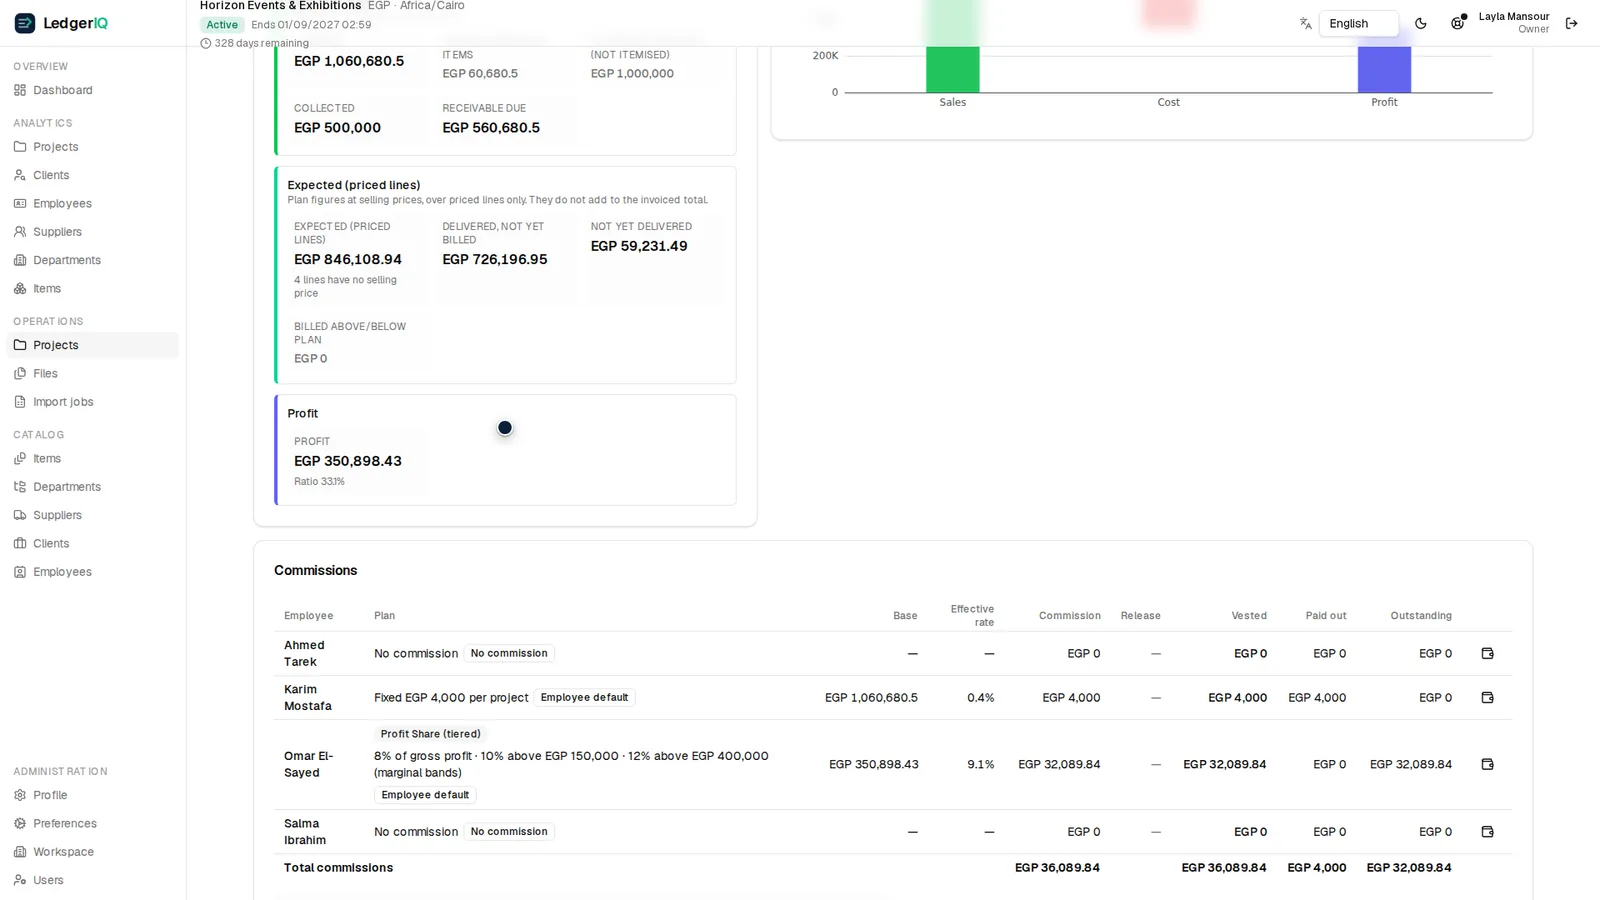Open Analytics Items icon
1600x900 pixels.
pyautogui.click(x=20, y=289)
